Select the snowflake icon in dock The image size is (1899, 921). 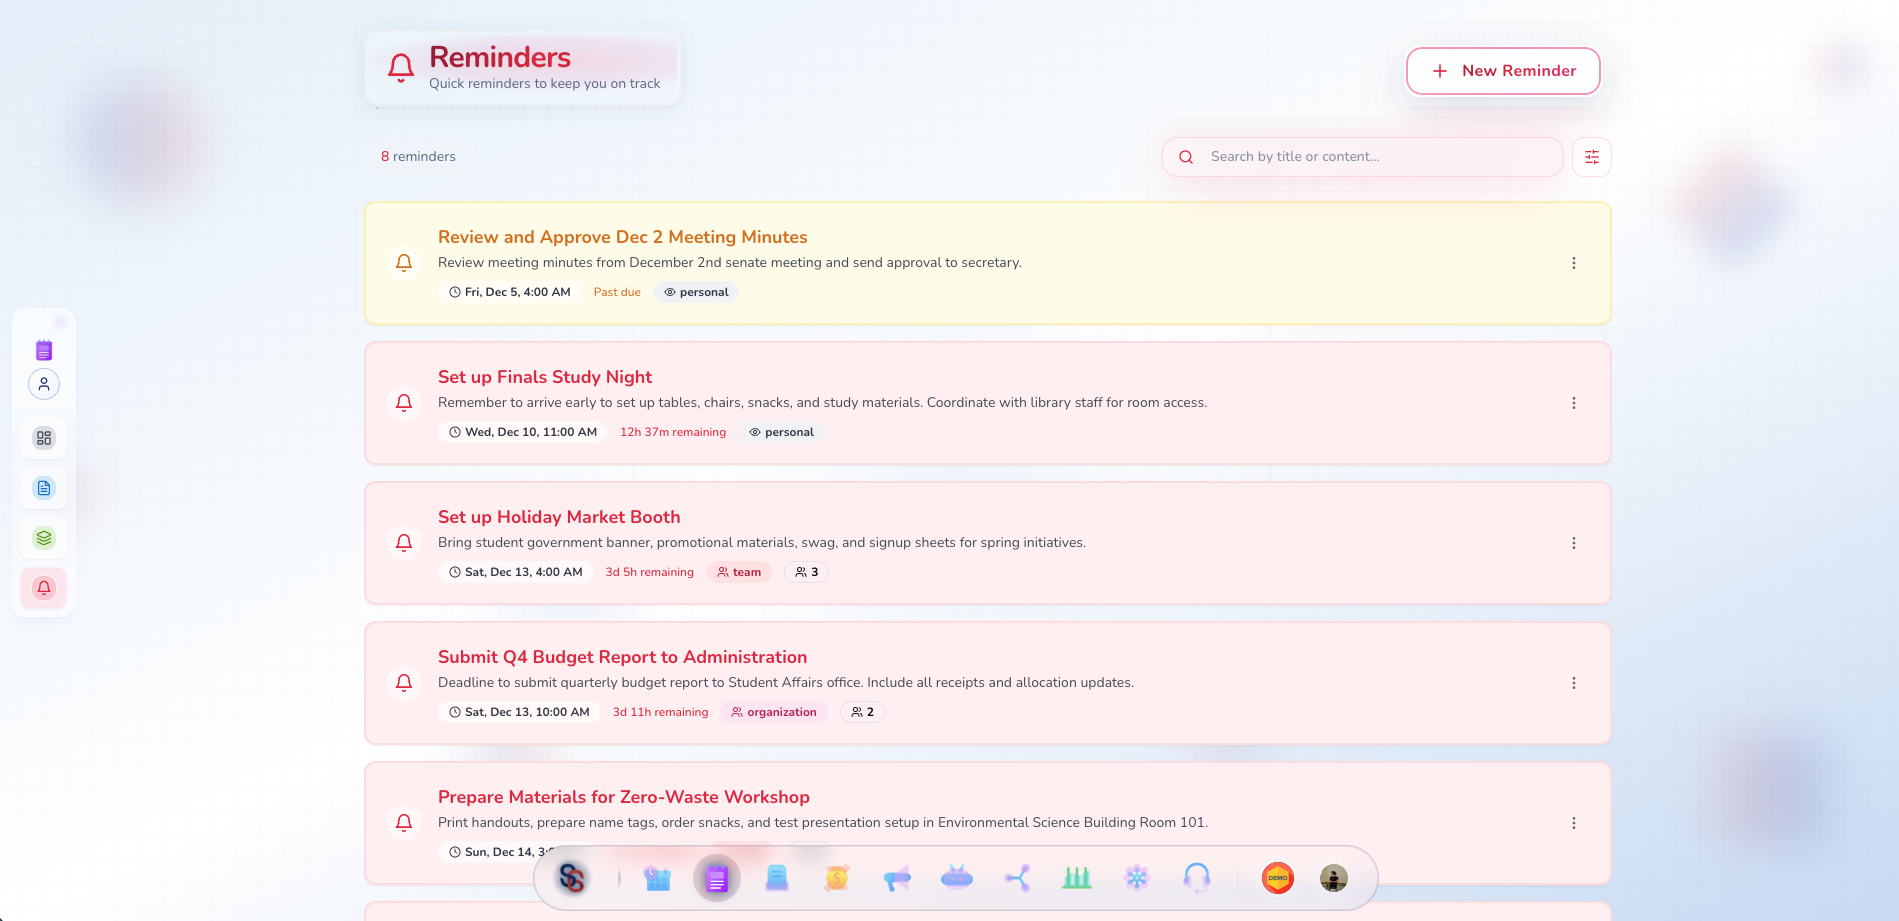[1136, 878]
